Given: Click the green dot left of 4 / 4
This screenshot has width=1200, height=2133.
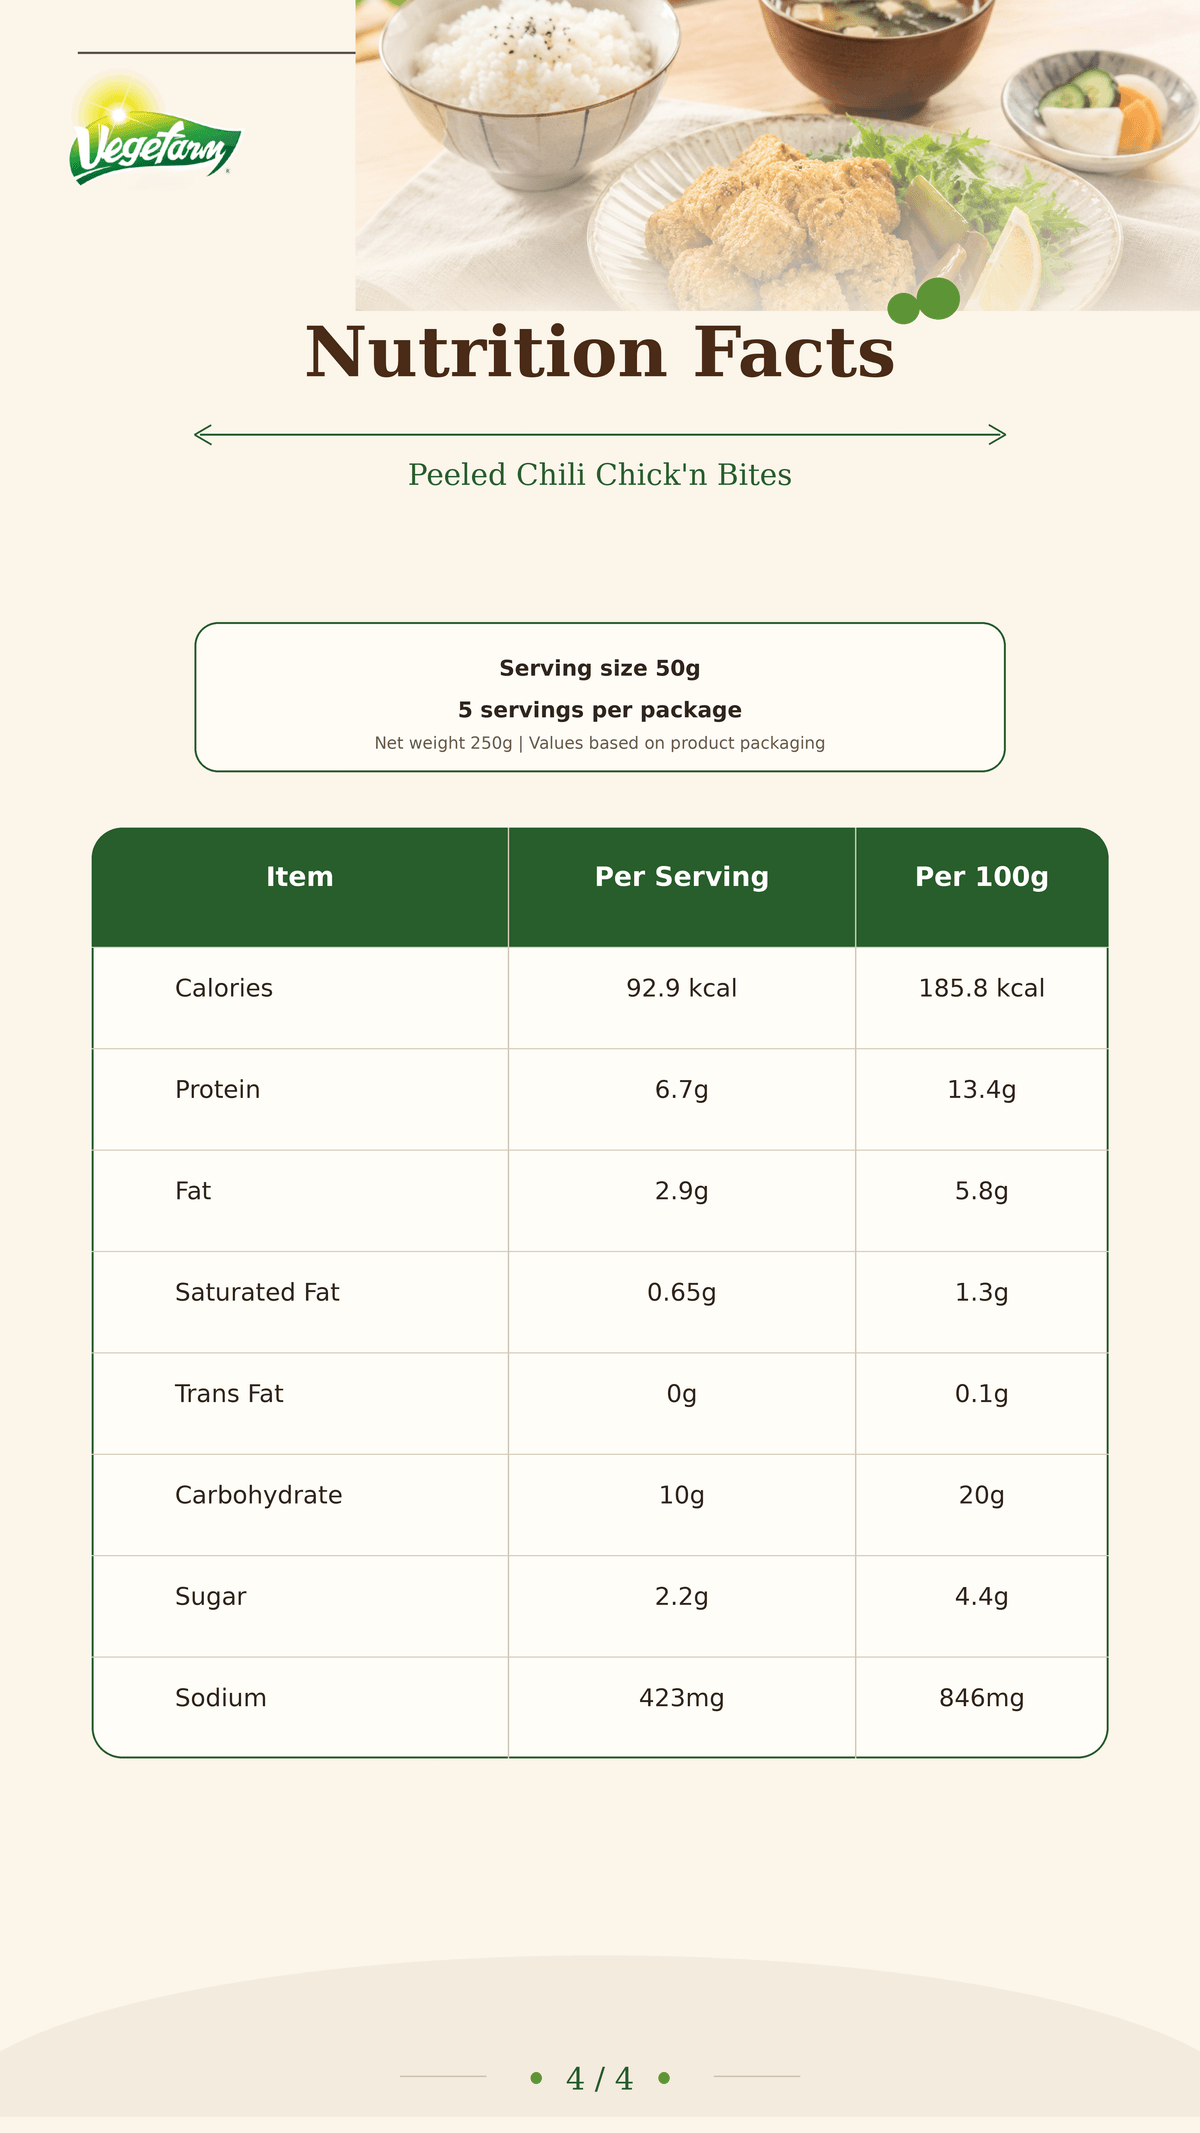Looking at the screenshot, I should point(536,2078).
